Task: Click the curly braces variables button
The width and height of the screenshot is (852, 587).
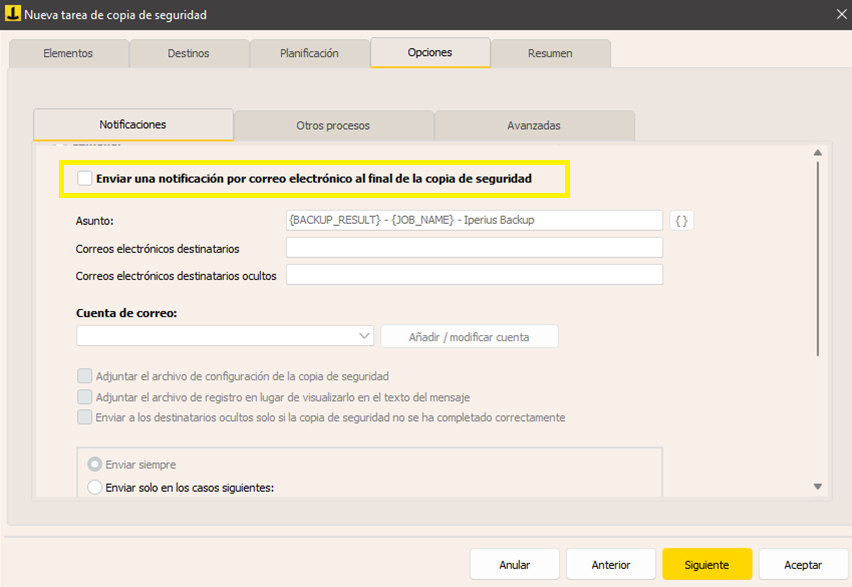Action: pos(681,220)
